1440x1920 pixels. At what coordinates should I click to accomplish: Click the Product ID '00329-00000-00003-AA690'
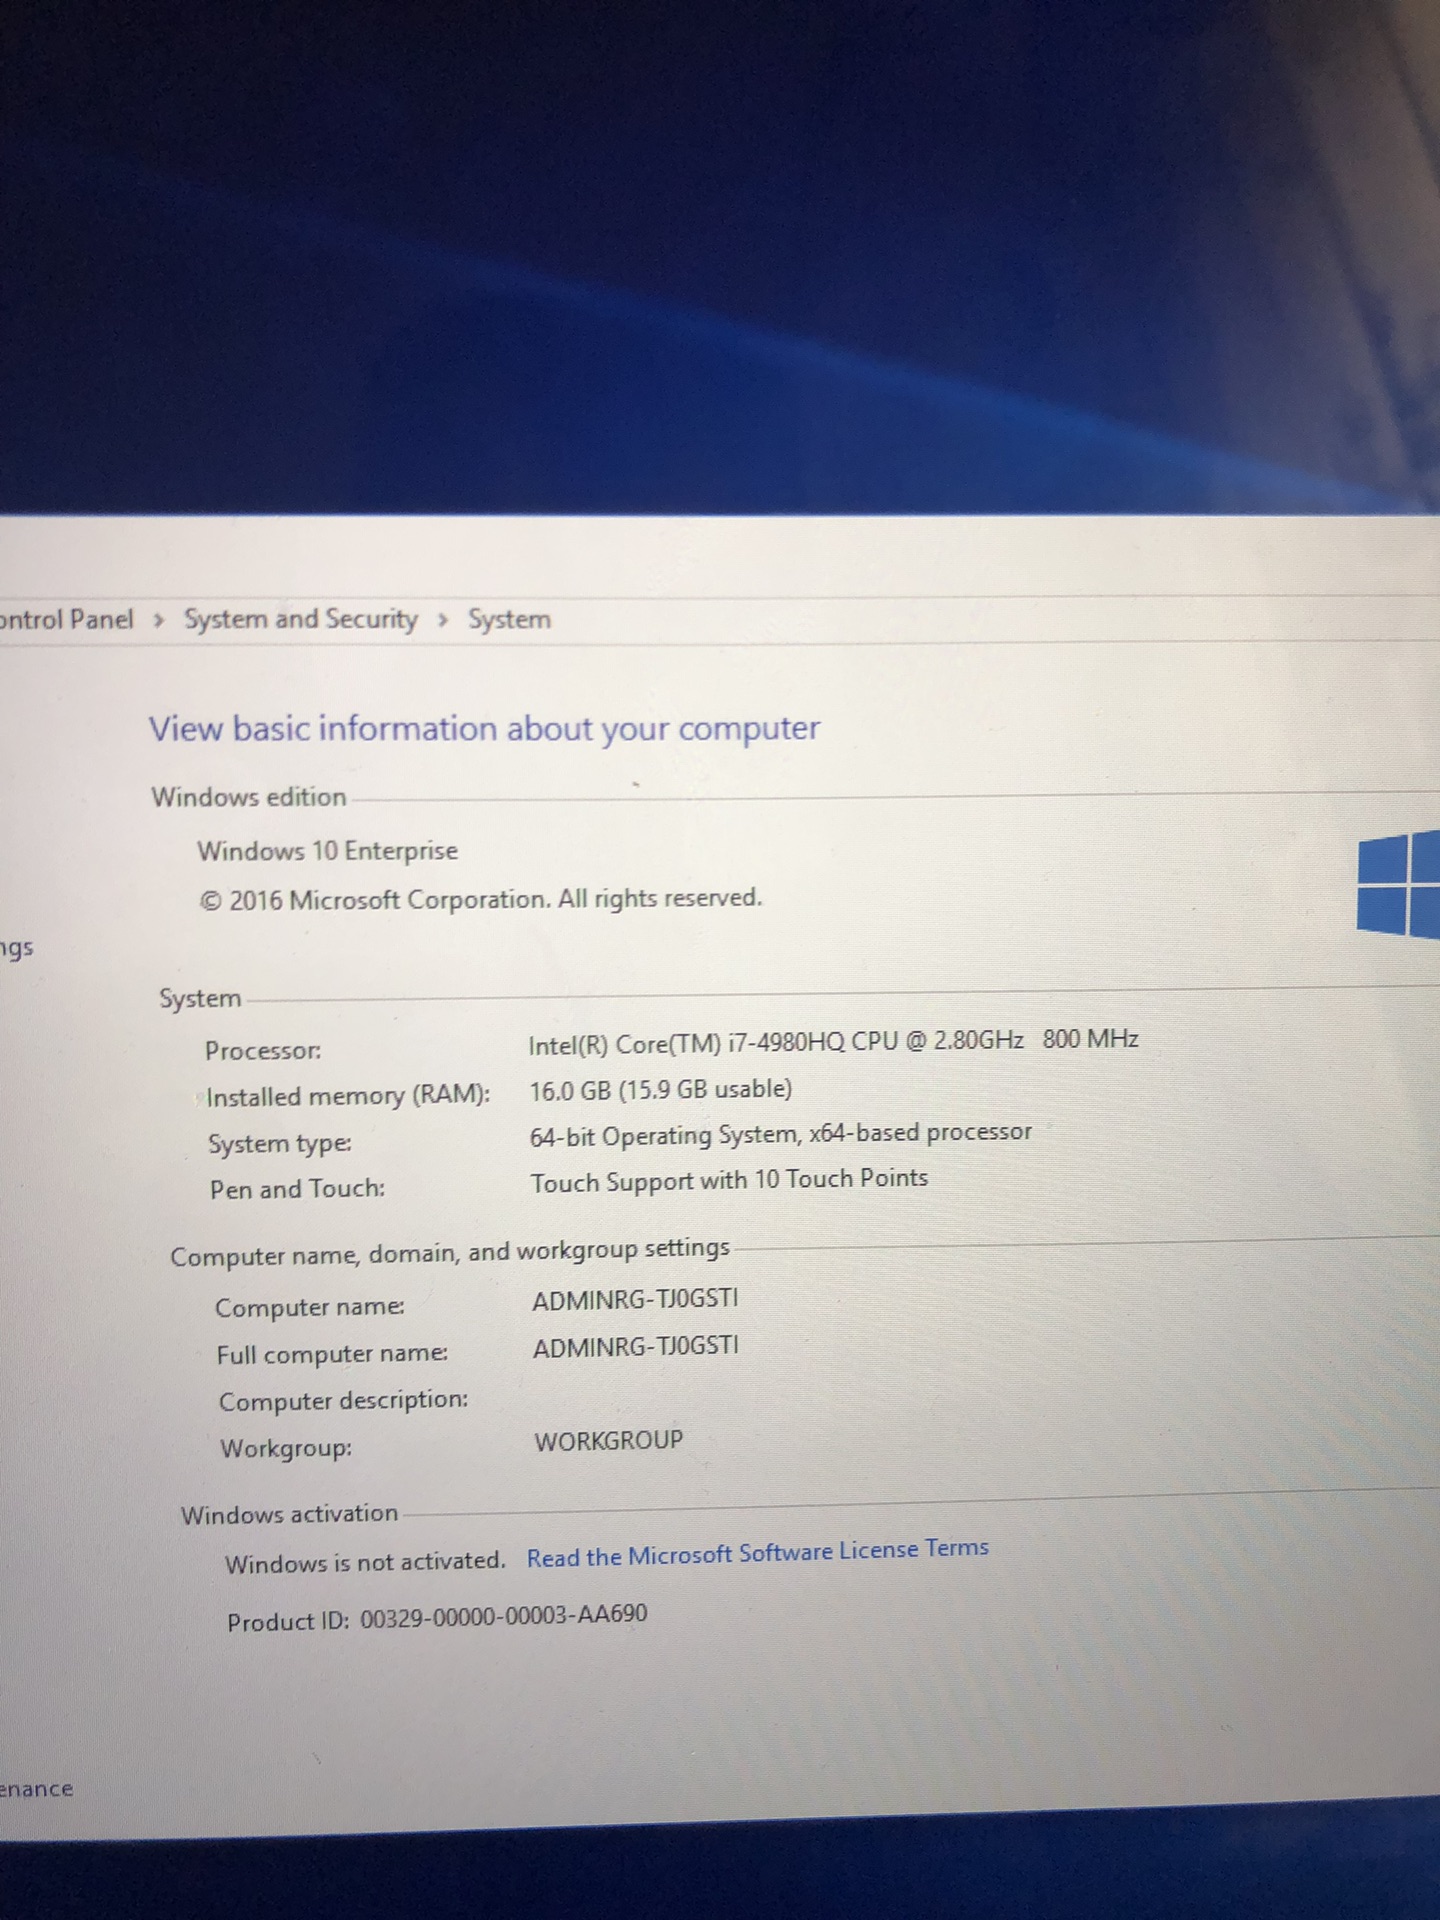(x=503, y=1617)
